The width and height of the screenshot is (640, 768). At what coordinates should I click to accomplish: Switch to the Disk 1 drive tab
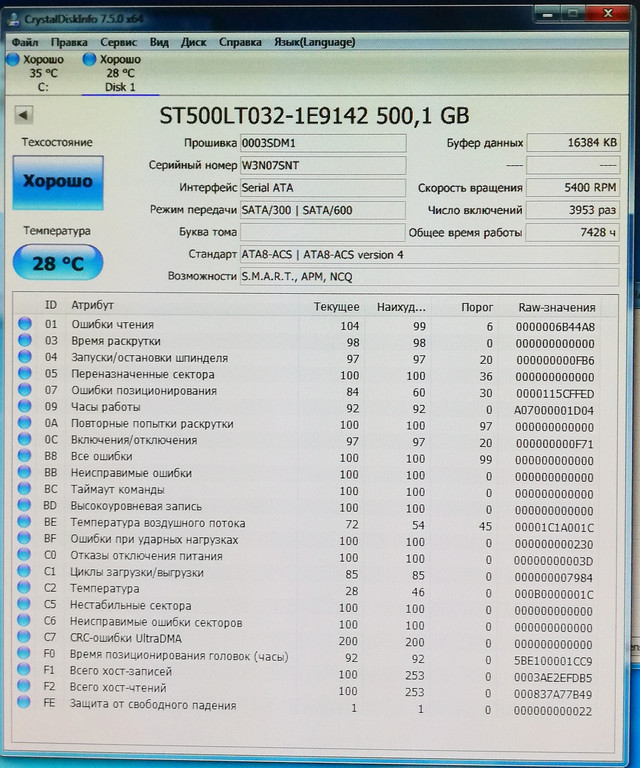pyautogui.click(x=119, y=73)
